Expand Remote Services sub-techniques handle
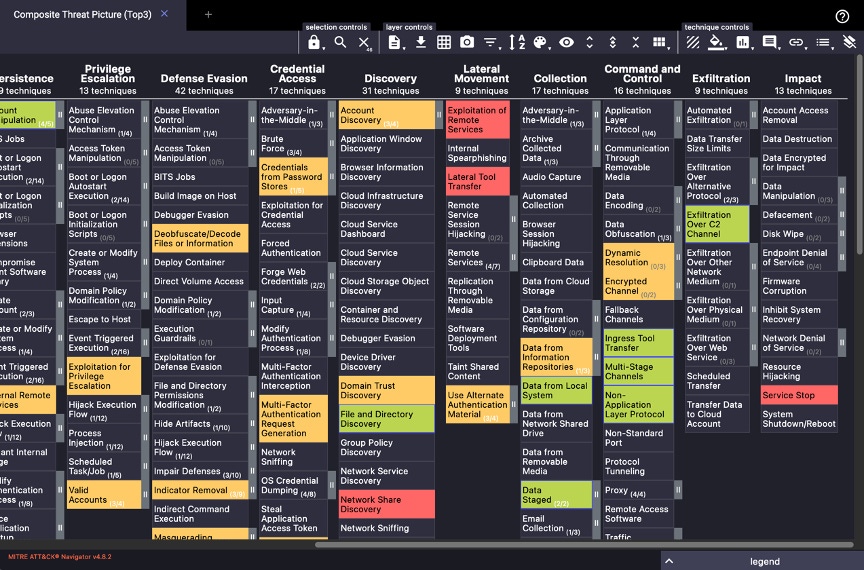Image resolution: width=864 pixels, height=570 pixels. (x=514, y=257)
